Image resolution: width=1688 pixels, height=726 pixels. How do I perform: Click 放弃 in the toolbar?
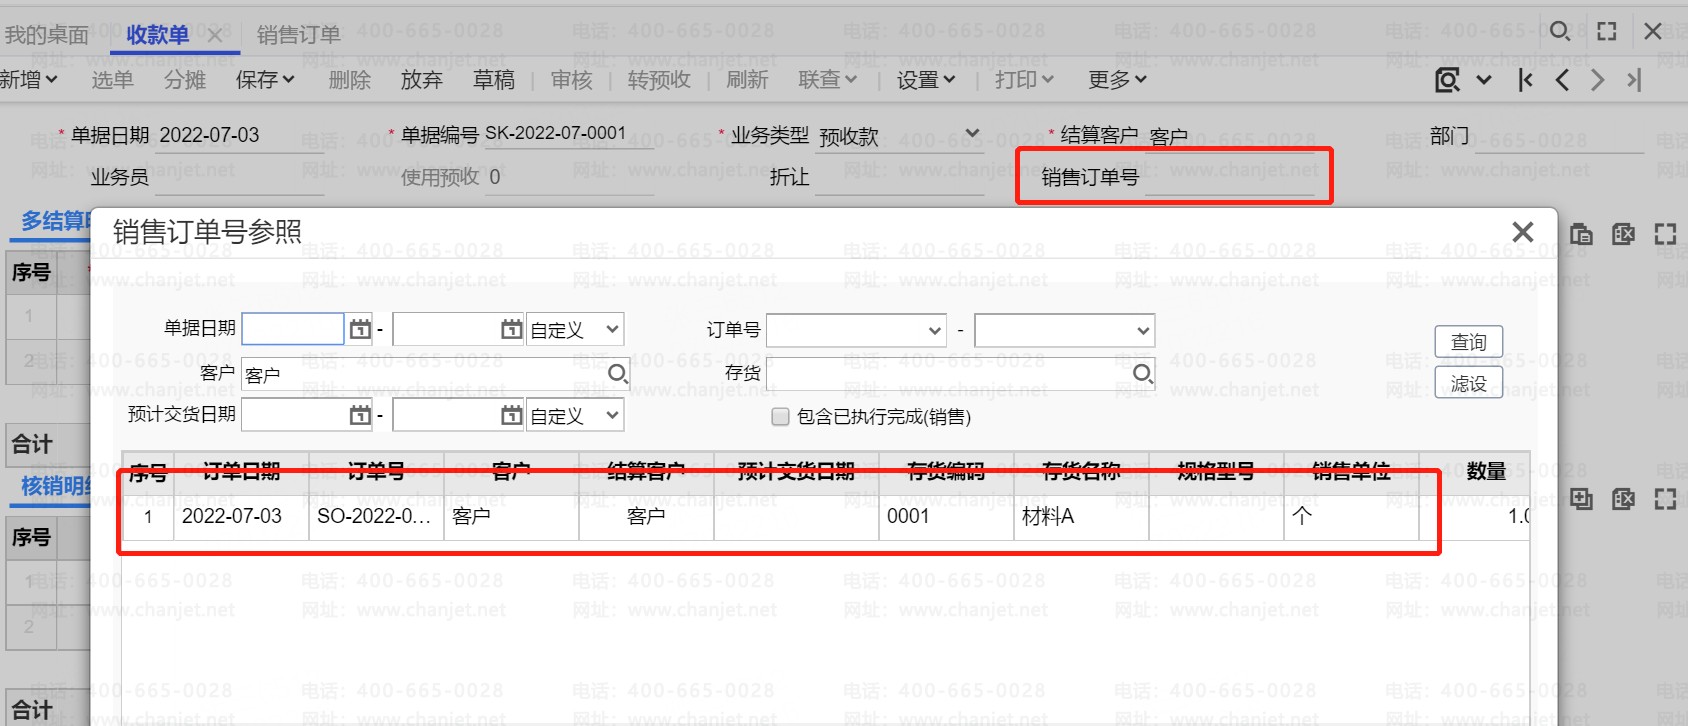(x=421, y=80)
